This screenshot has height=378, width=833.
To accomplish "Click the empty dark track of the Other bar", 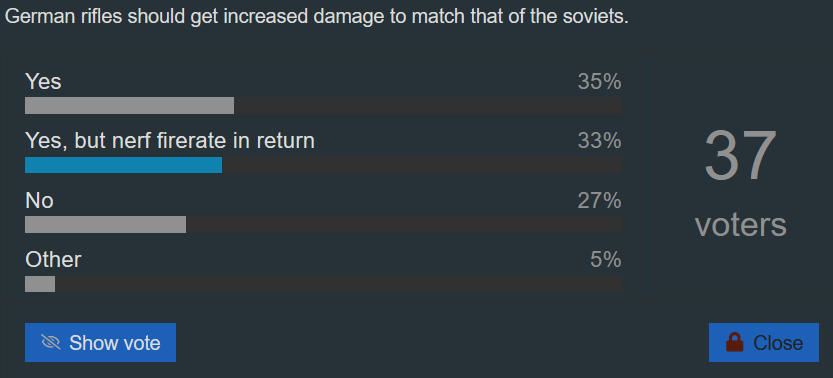I will 338,284.
